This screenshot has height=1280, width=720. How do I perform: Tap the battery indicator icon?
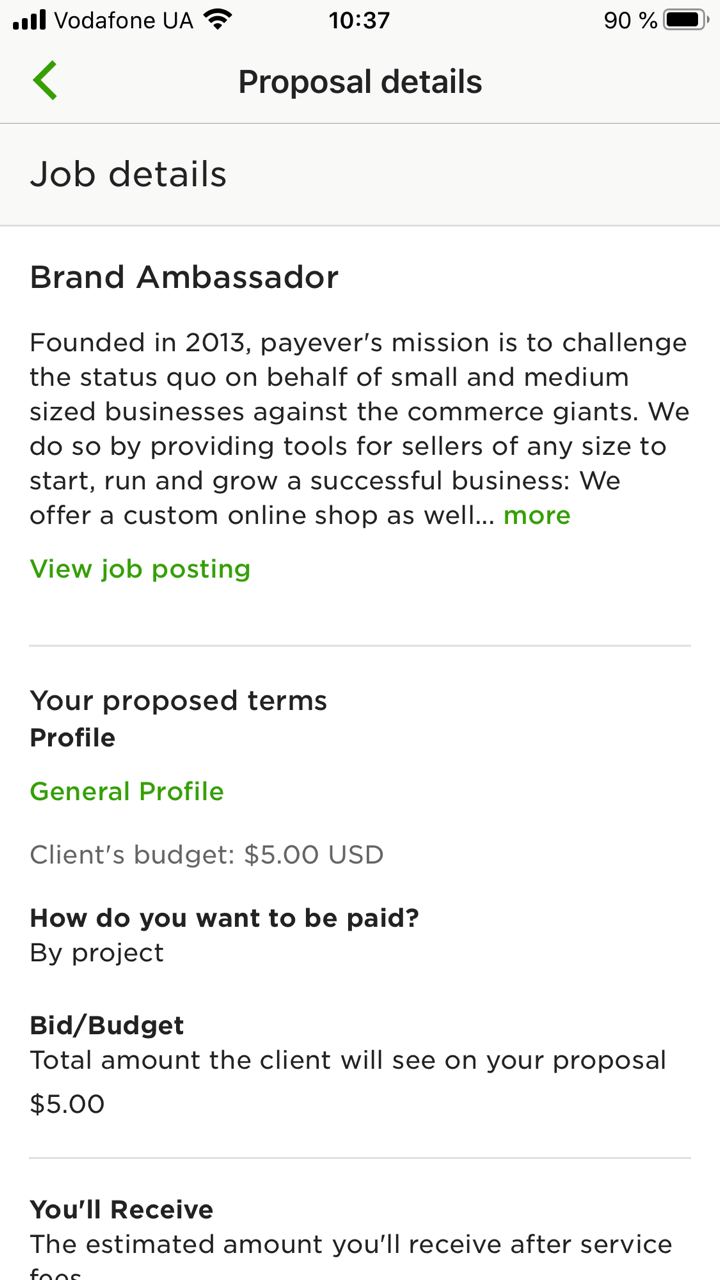686,20
